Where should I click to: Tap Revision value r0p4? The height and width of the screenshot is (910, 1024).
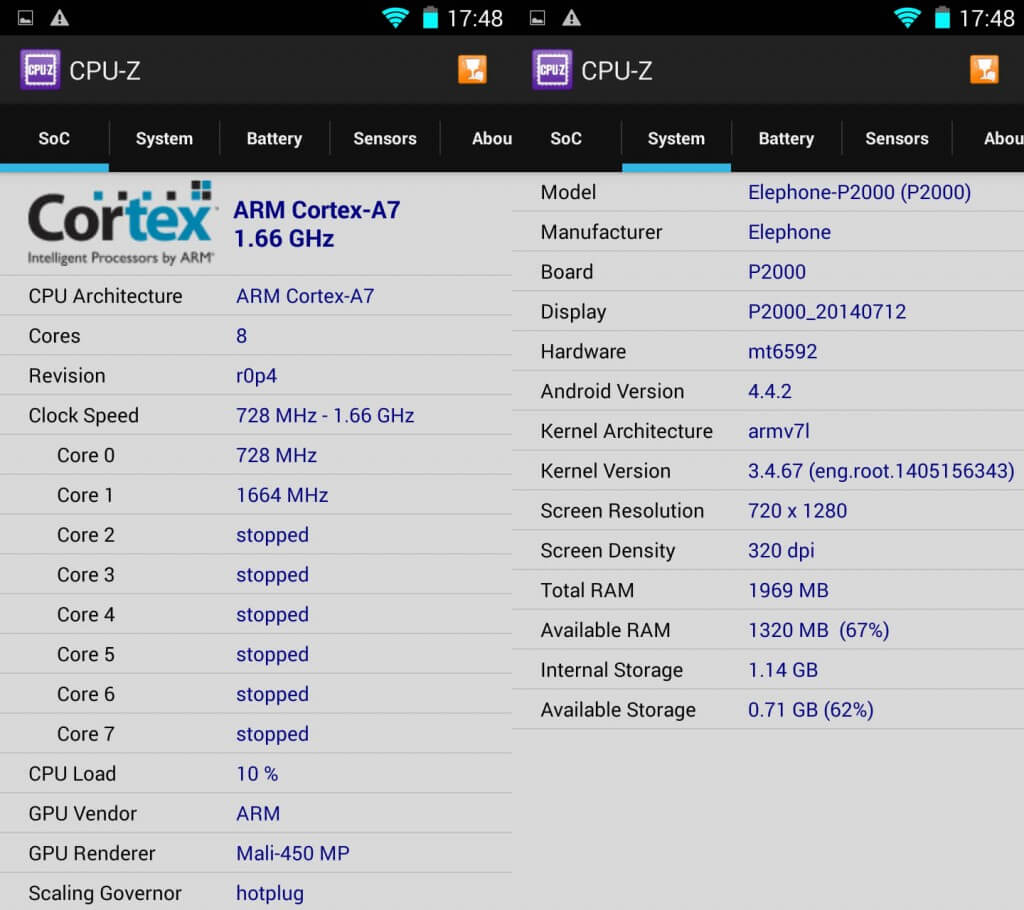[x=256, y=376]
